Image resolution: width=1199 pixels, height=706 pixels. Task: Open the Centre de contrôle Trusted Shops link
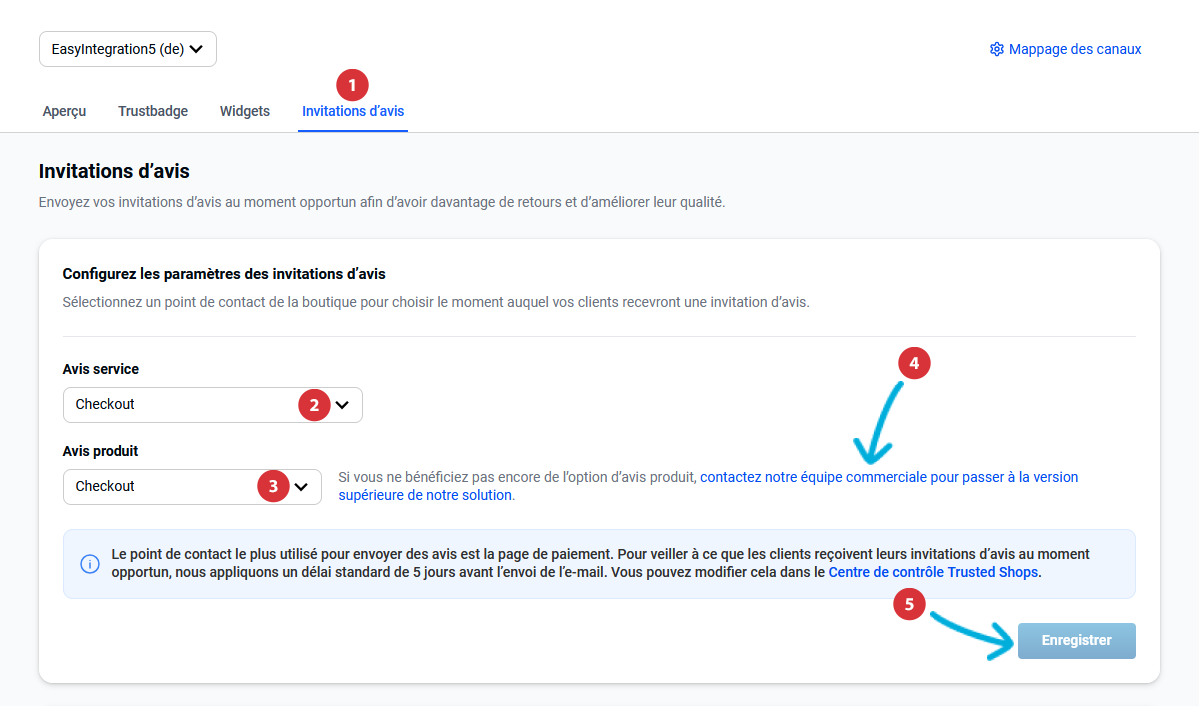point(934,573)
